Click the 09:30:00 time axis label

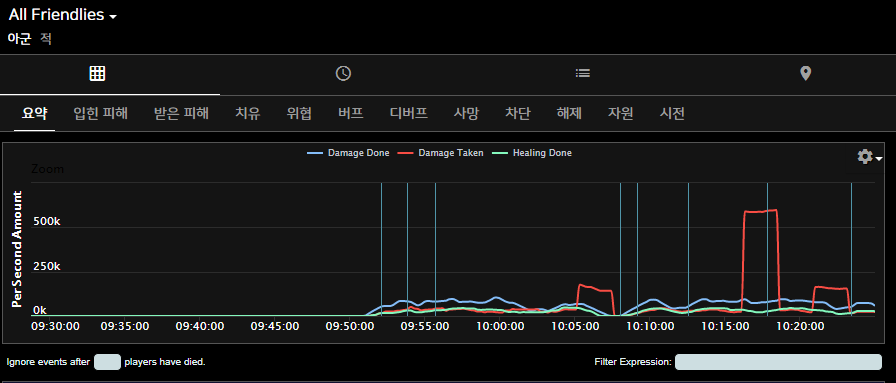point(55,326)
